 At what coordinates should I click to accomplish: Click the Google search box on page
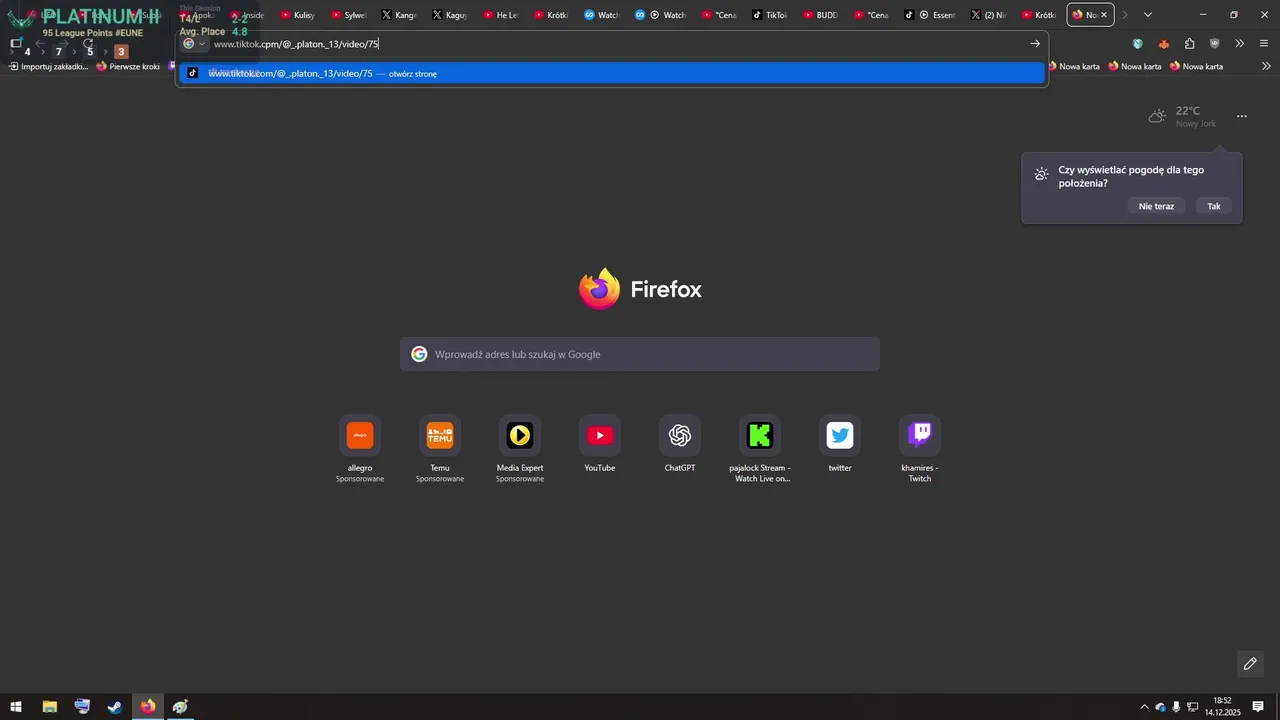pos(640,354)
